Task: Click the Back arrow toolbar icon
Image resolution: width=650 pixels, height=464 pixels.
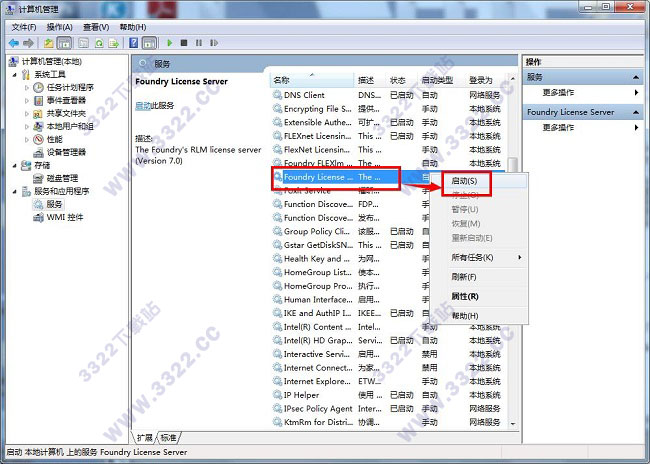Action: 14,43
